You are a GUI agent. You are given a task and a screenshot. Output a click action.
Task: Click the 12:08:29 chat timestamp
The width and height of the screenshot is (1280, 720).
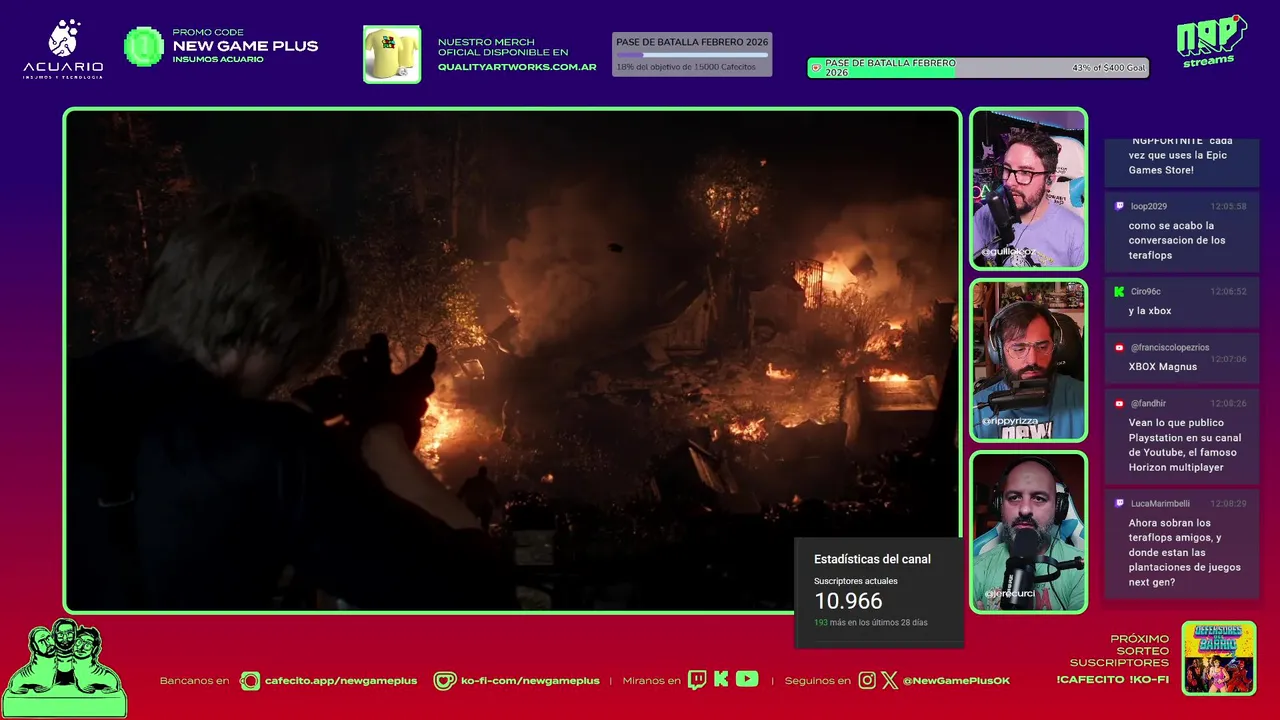click(1228, 503)
